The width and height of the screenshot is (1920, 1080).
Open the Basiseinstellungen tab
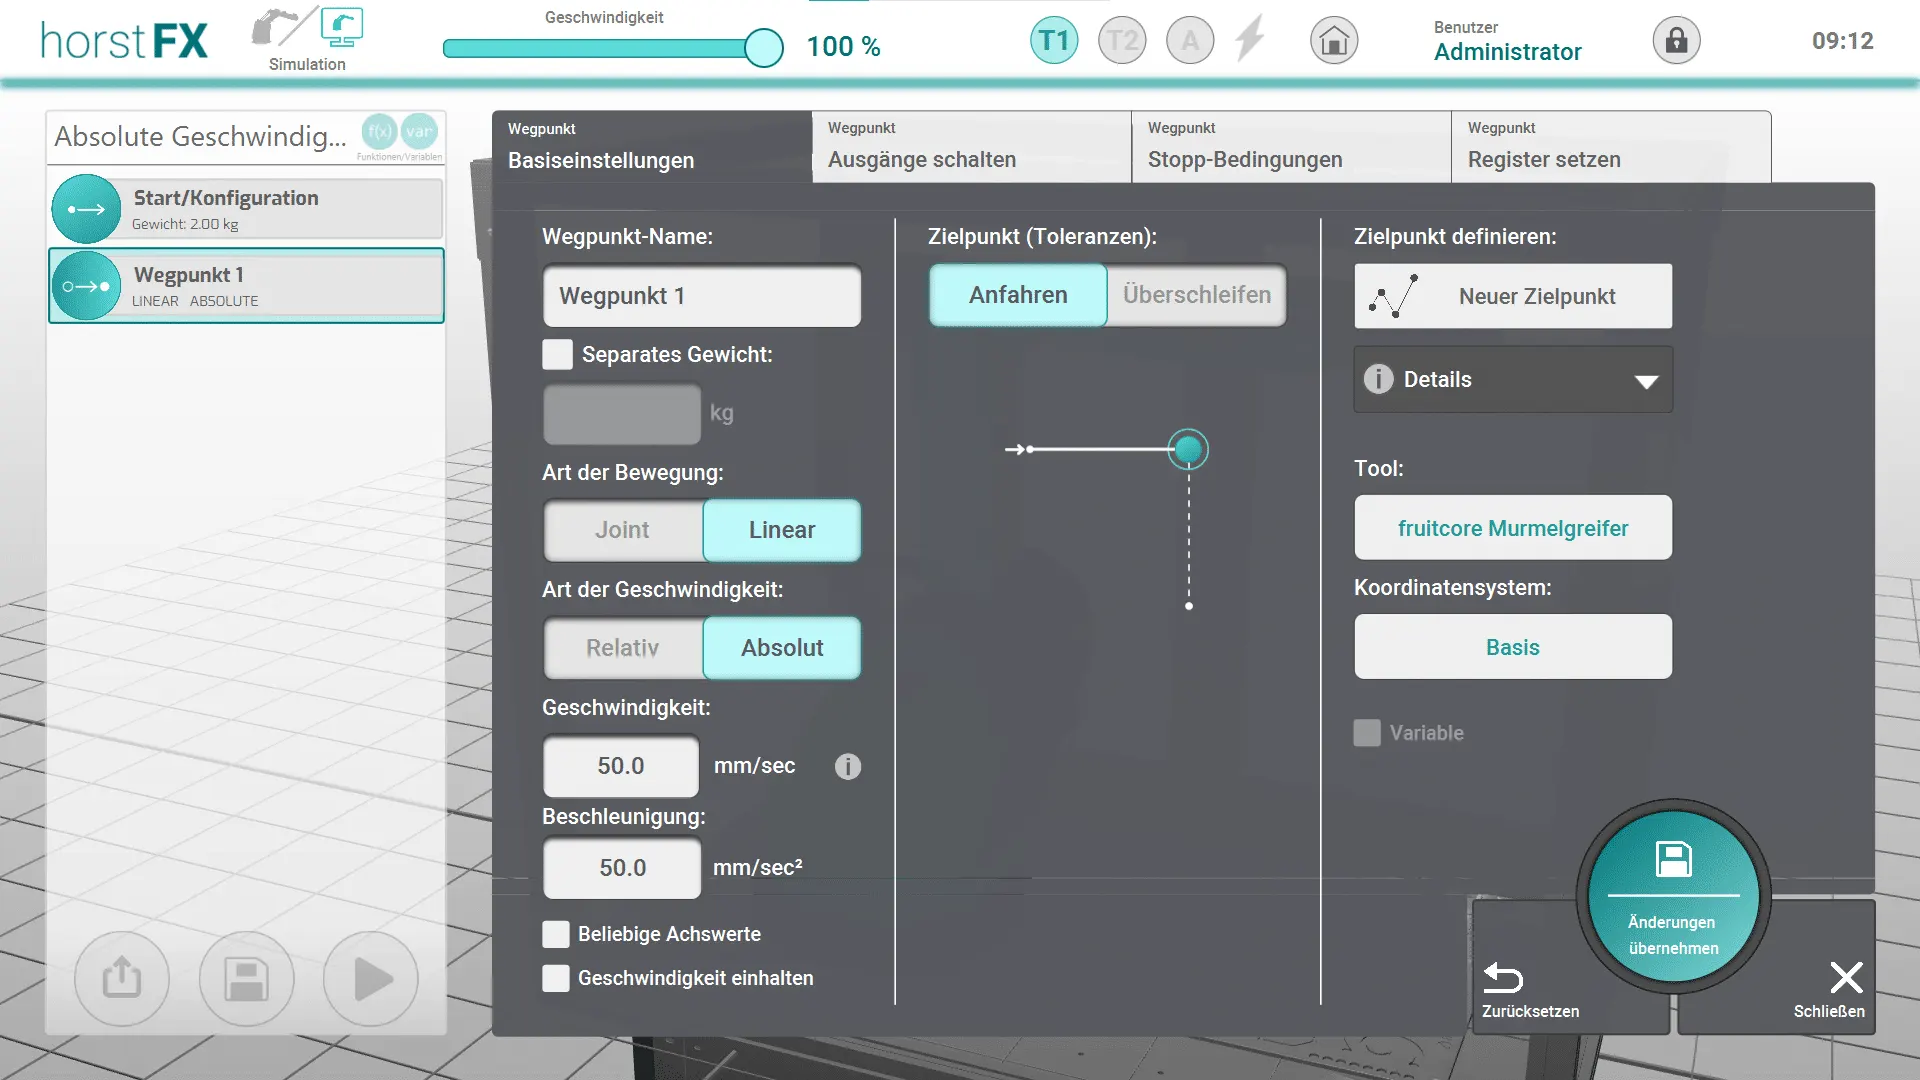coord(652,147)
